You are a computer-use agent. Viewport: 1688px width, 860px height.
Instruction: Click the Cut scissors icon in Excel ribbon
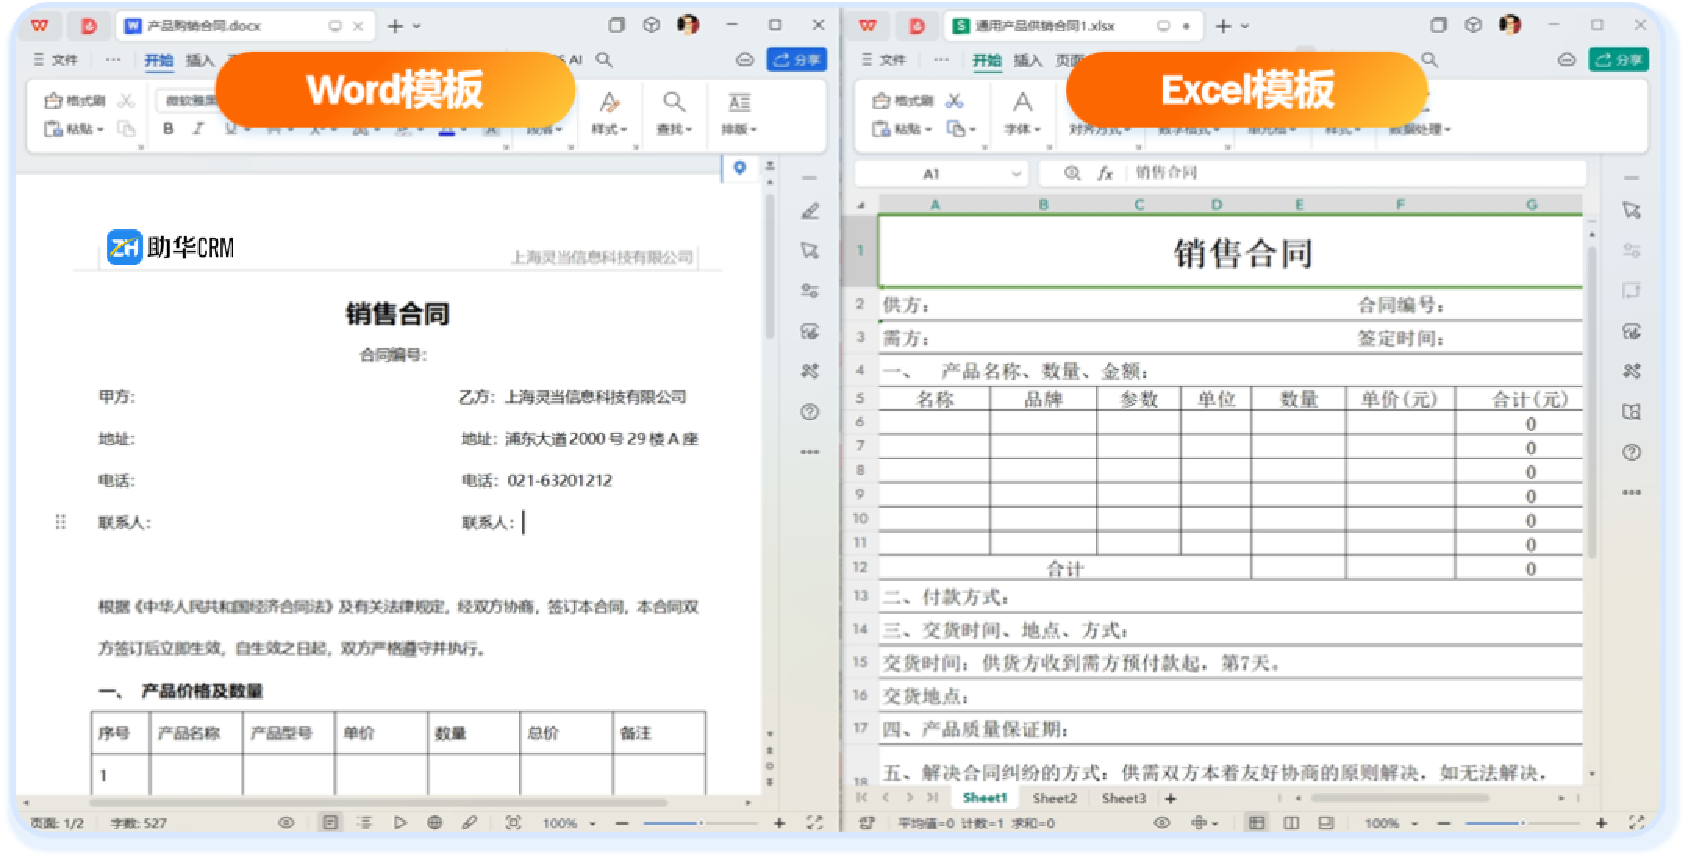[954, 100]
